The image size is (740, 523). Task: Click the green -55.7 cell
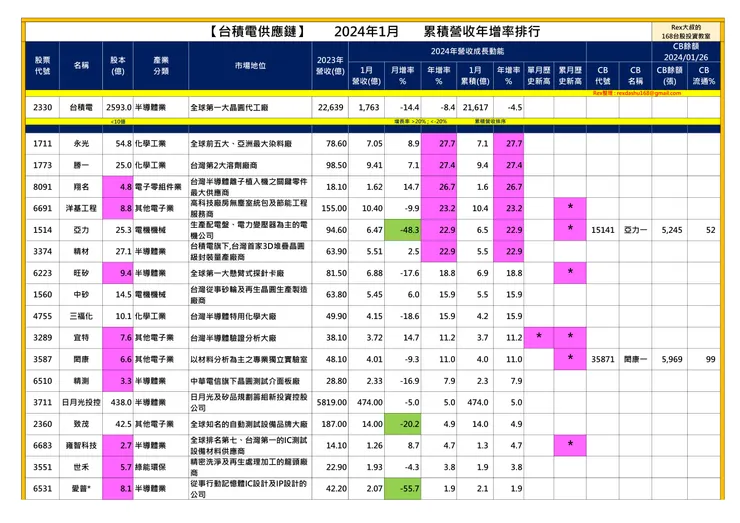403,489
